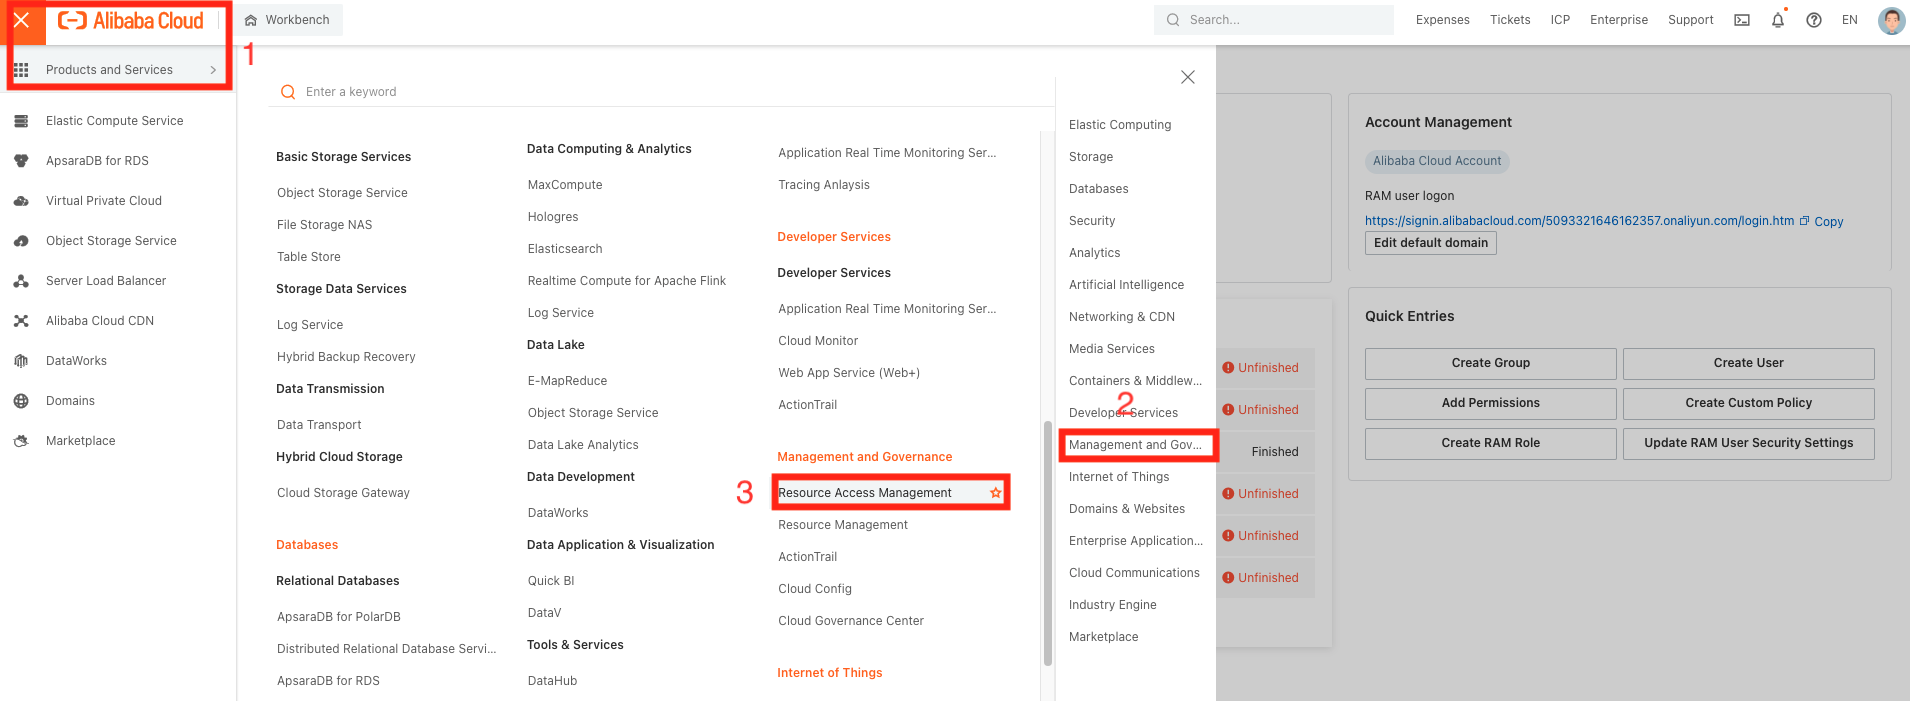Viewport: 1910px width, 701px height.
Task: Click the keyword search magnifier icon
Action: click(x=288, y=92)
